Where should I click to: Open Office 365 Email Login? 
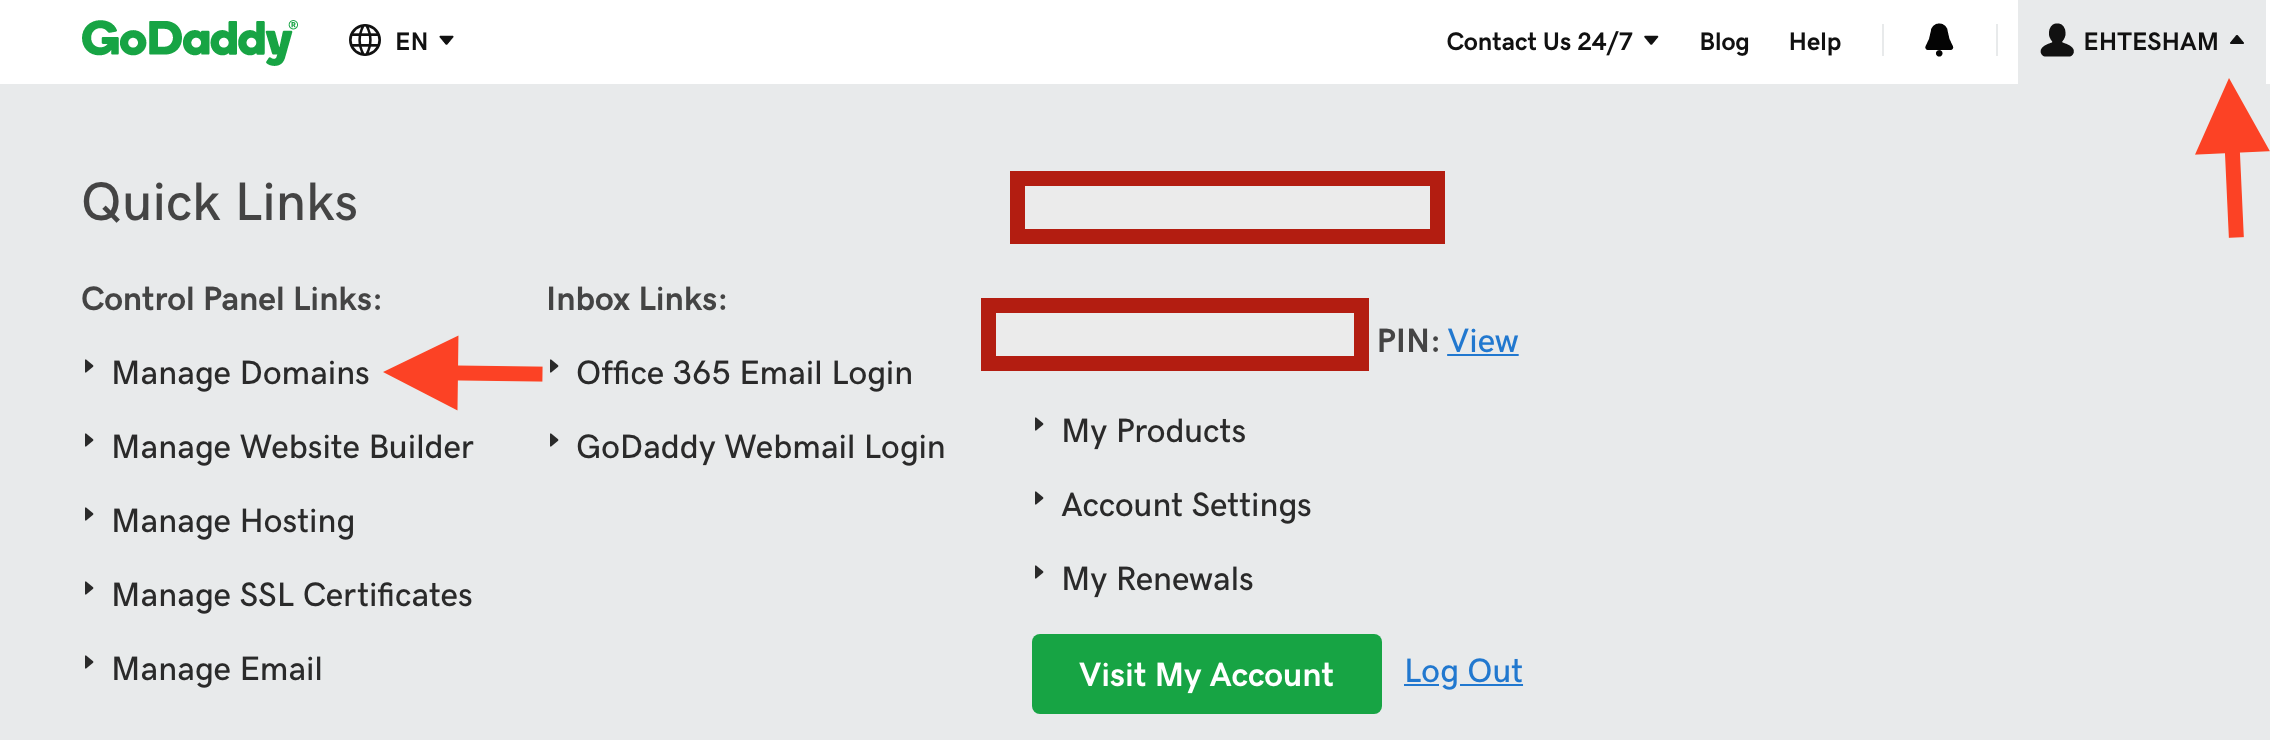pyautogui.click(x=744, y=373)
